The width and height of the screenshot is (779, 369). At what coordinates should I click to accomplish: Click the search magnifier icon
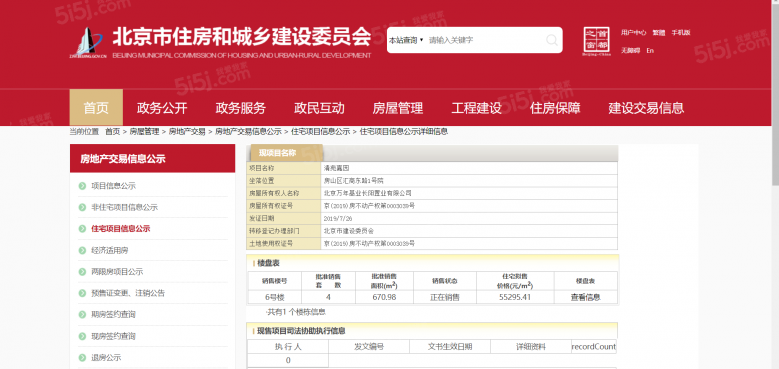click(551, 40)
